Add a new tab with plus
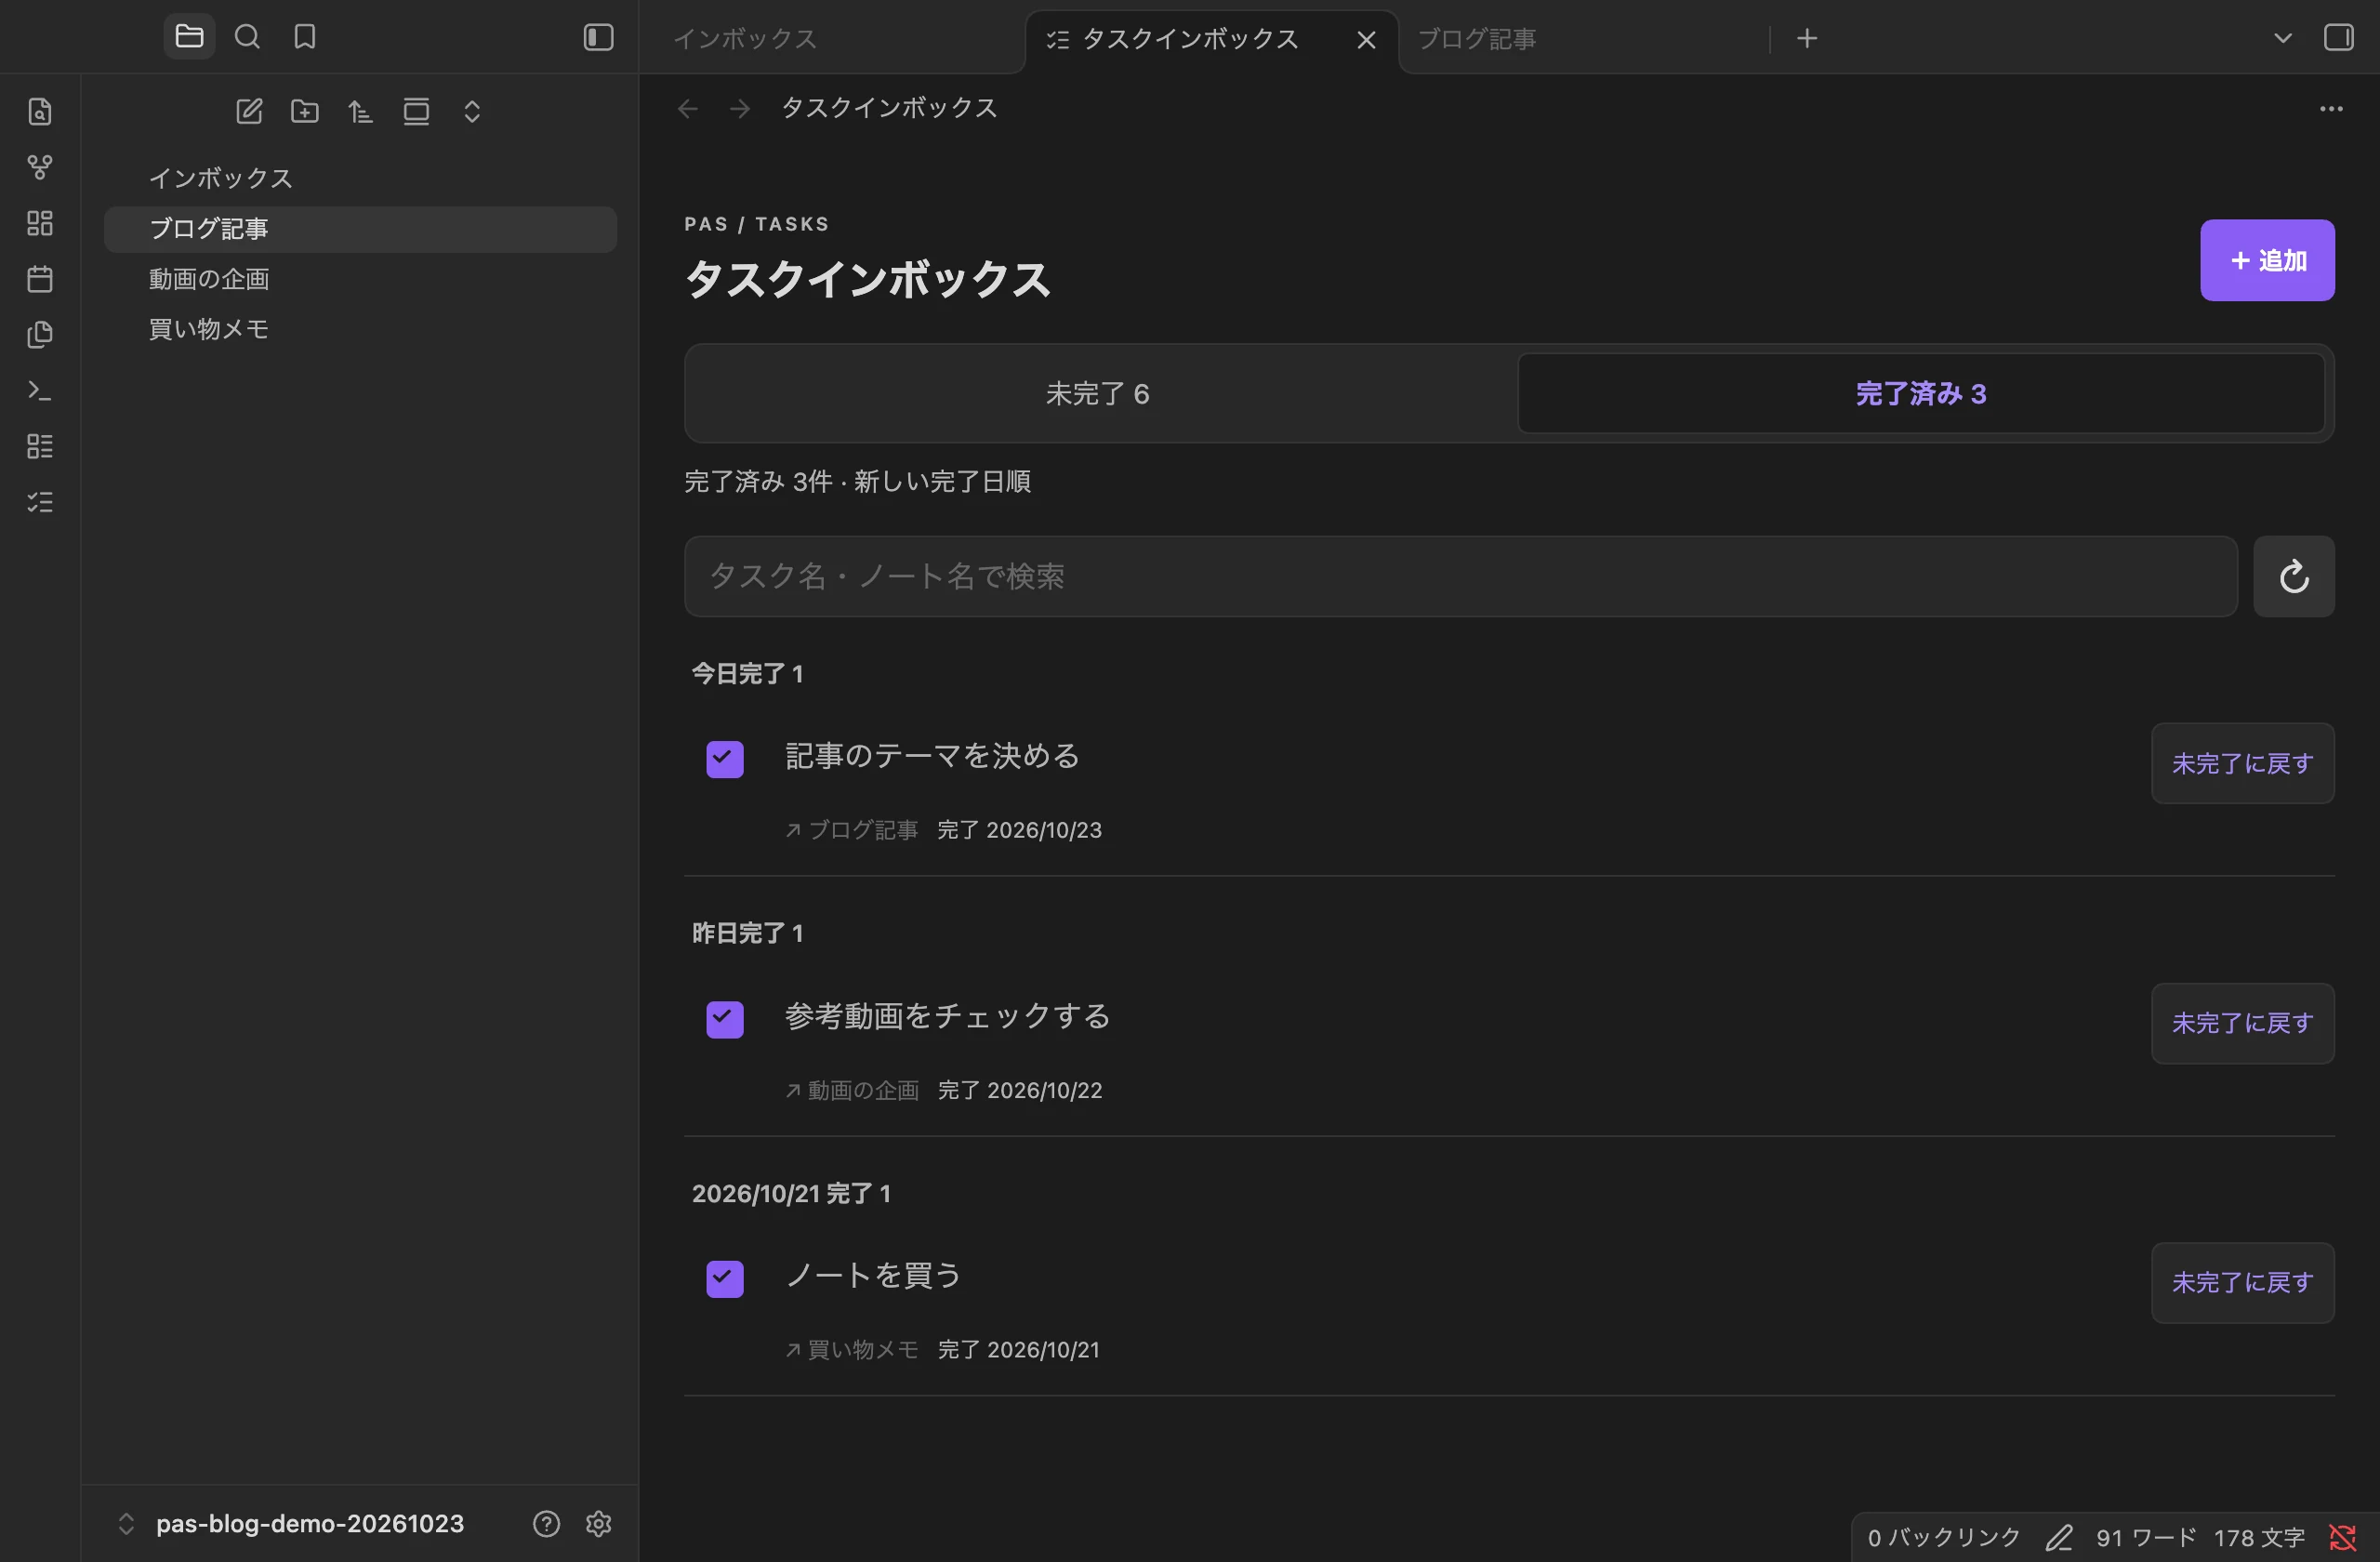This screenshot has height=1562, width=2380. tap(1807, 39)
